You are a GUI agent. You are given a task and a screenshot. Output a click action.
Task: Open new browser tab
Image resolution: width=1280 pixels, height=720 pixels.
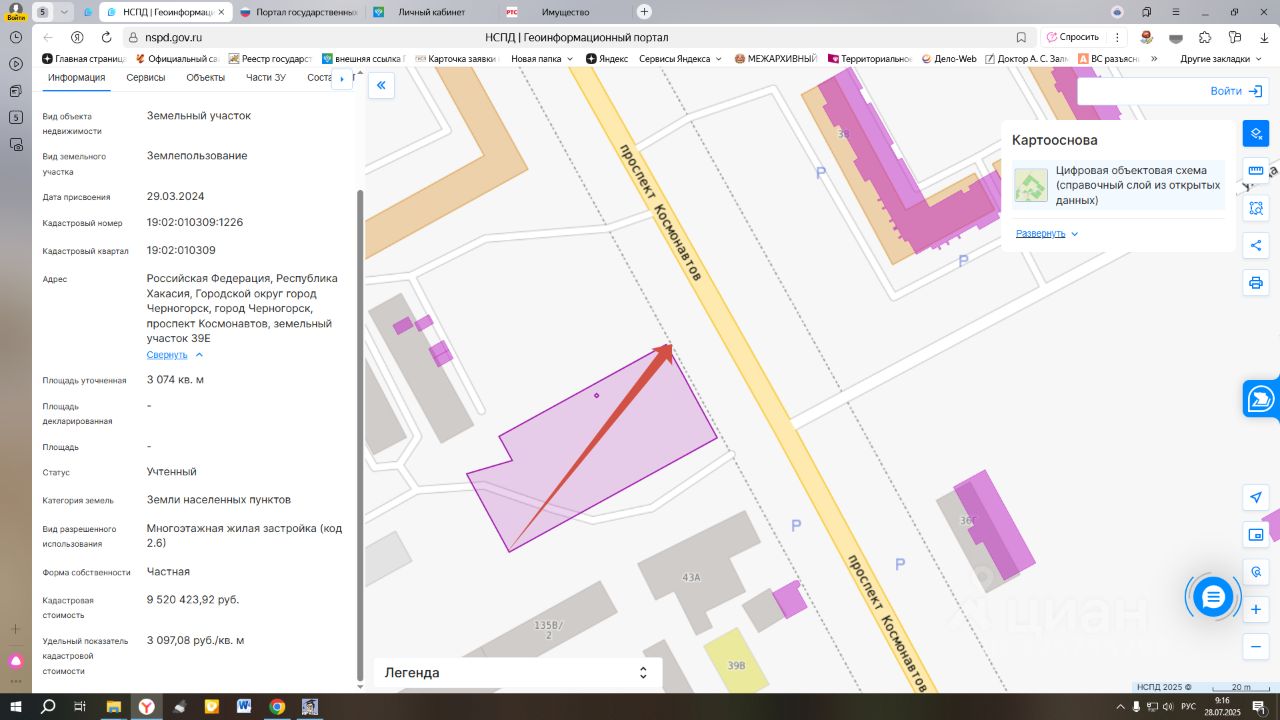pos(644,12)
